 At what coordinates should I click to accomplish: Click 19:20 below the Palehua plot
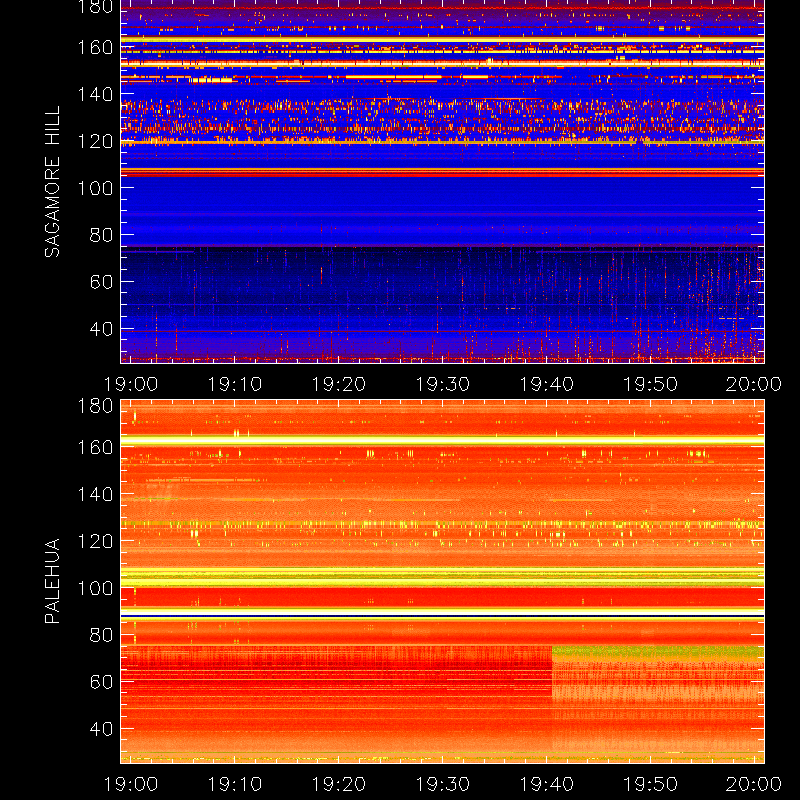point(339,784)
